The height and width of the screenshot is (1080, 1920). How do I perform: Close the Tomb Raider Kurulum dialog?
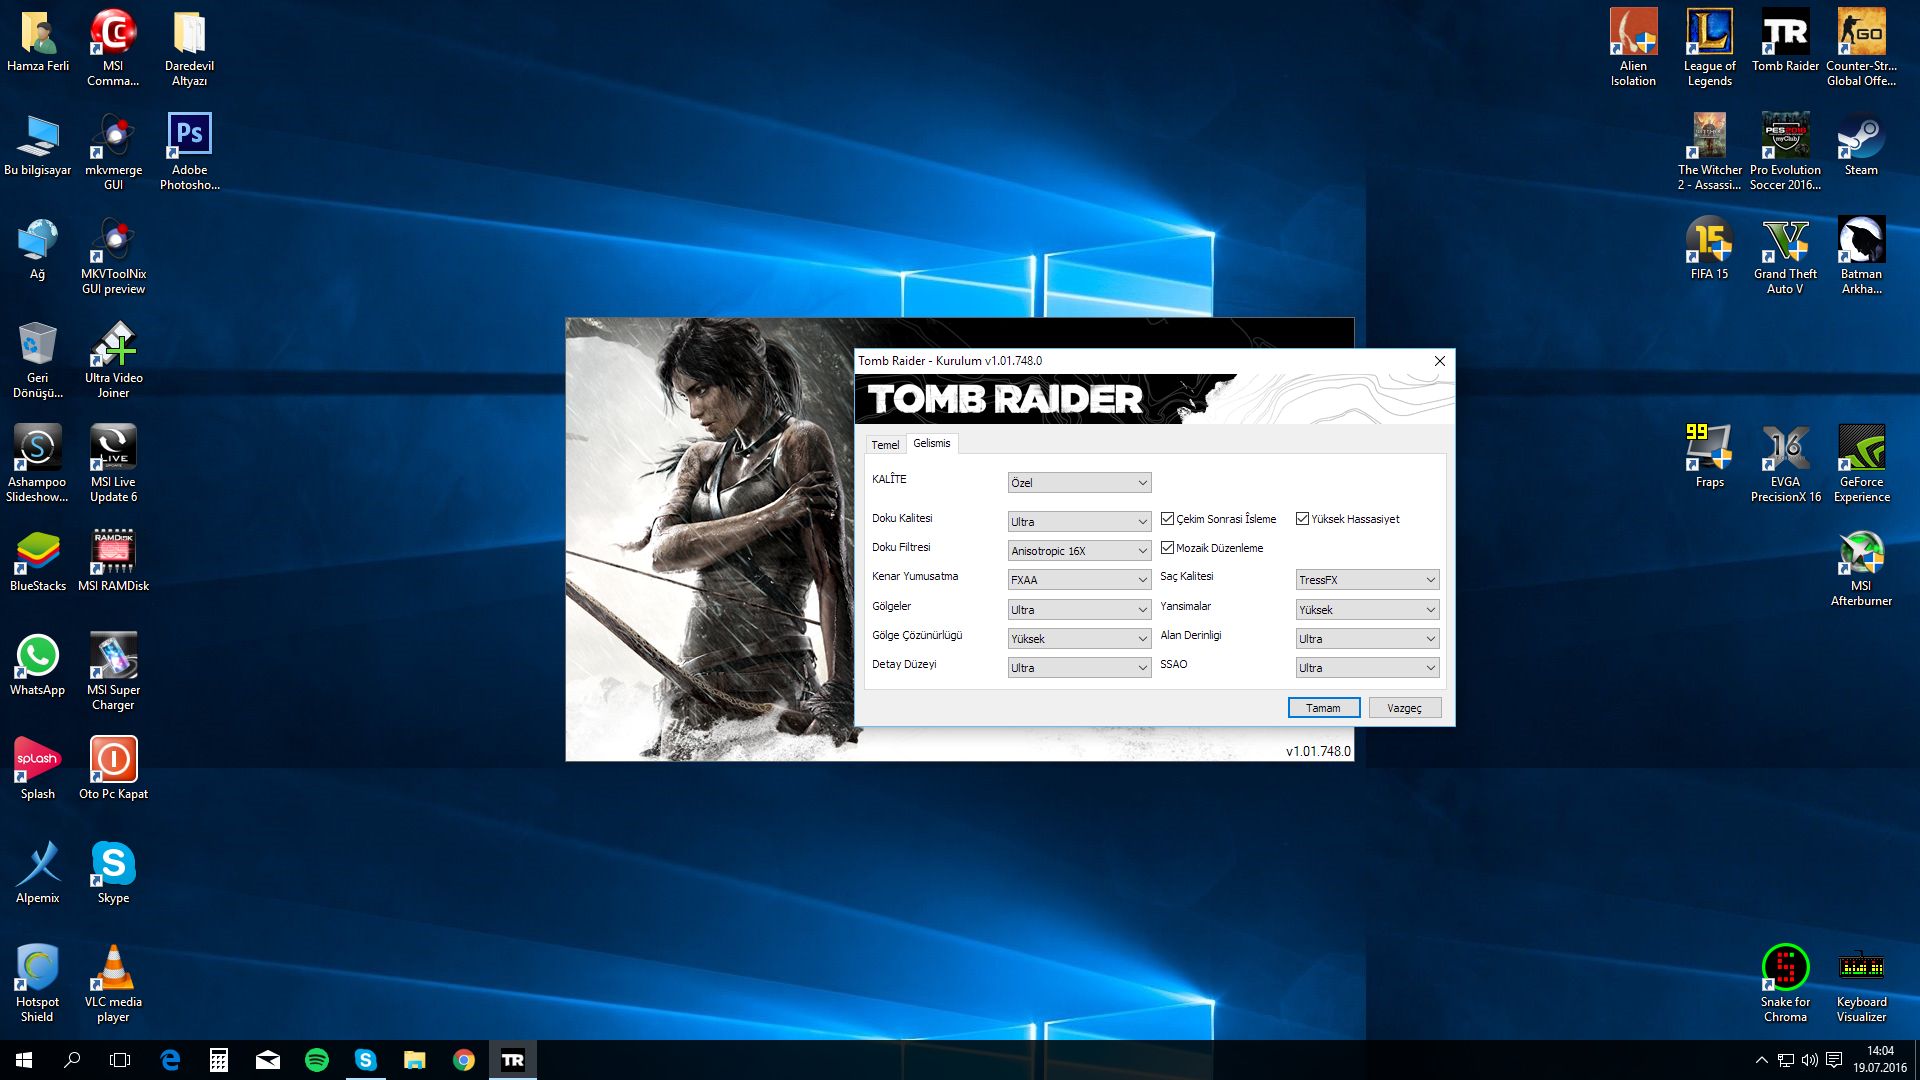pos(1439,361)
